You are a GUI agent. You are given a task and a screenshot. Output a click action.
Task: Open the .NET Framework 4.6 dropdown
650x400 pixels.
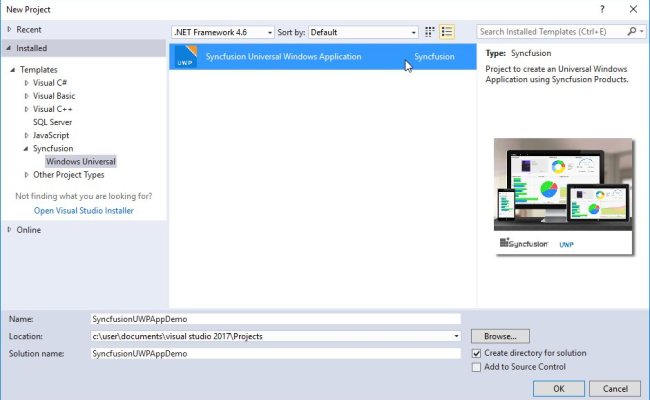click(223, 32)
